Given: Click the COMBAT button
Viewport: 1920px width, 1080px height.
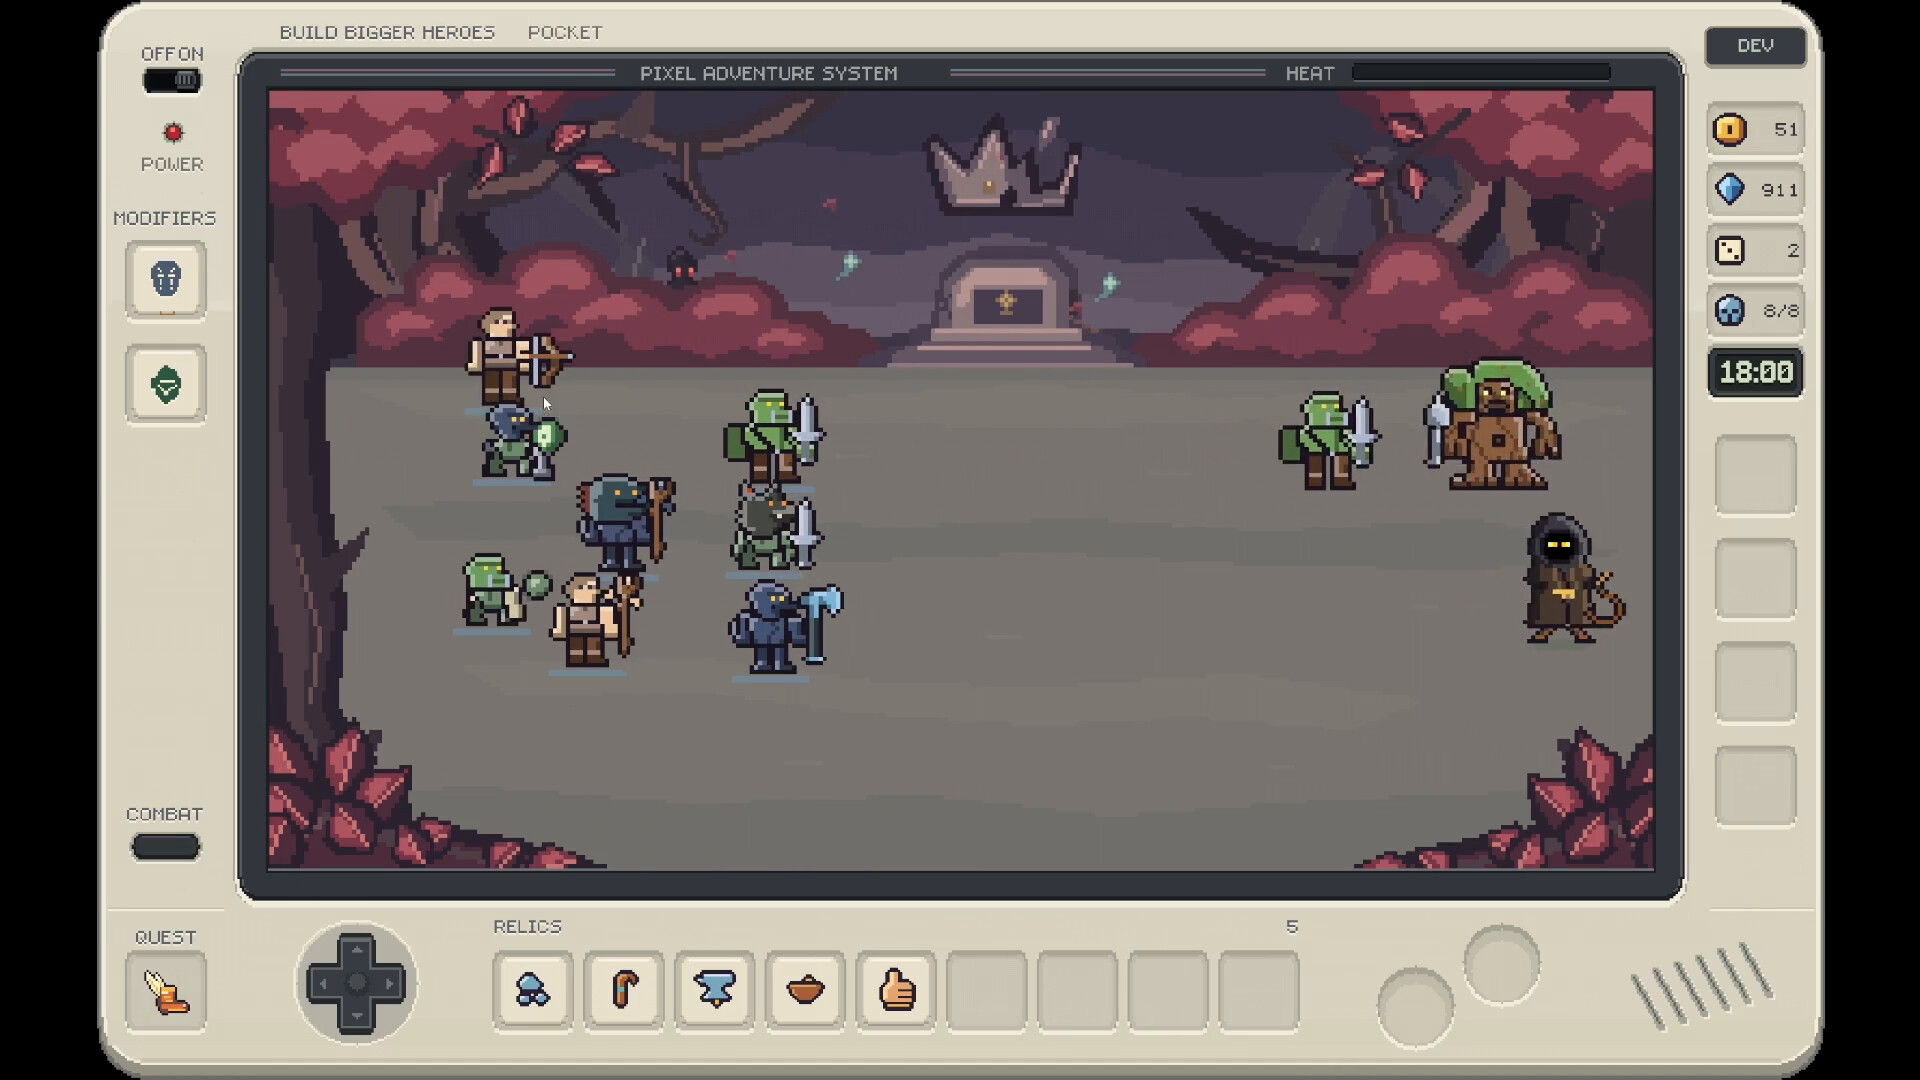Looking at the screenshot, I should (x=166, y=847).
